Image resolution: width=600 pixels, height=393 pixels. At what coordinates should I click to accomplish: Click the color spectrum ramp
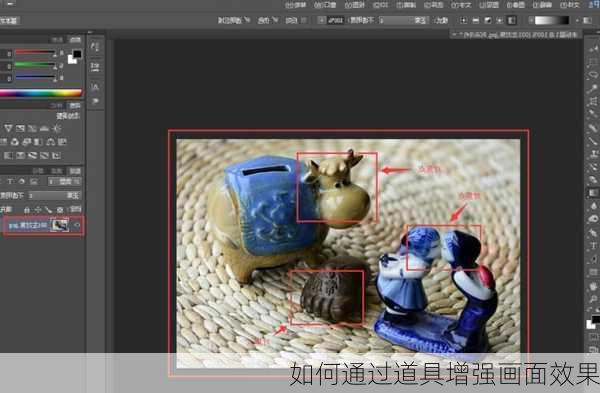point(41,93)
